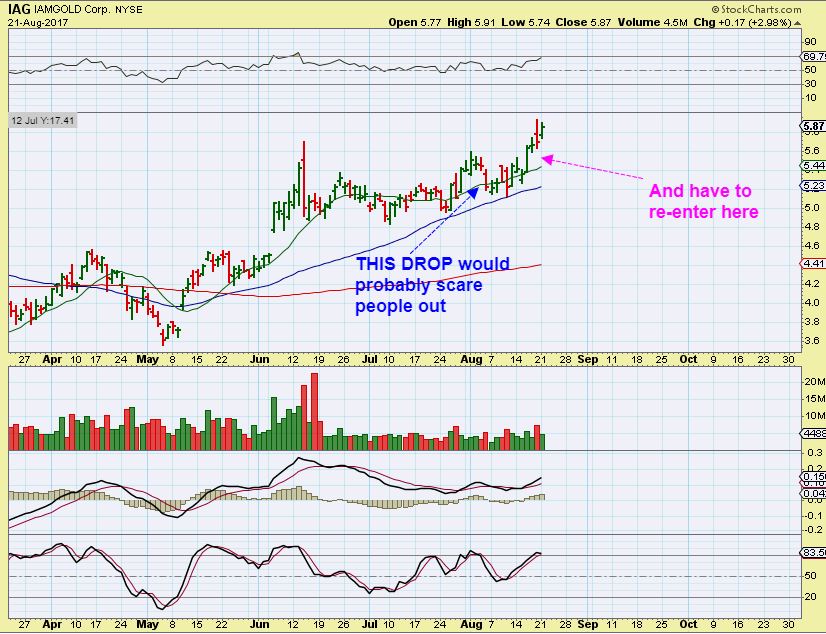The image size is (826, 634).
Task: Click the 20 level on the stochastic scale
Action: pos(810,597)
